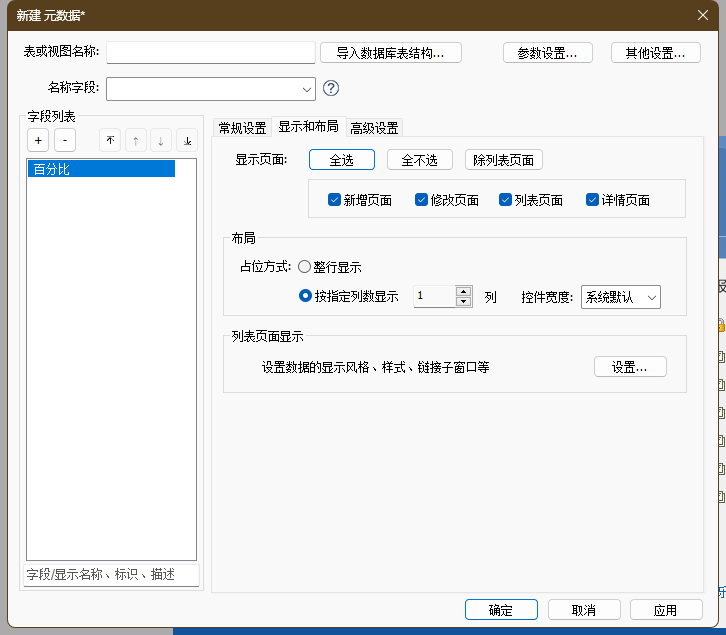Screen dimensions: 726x635
Task: Move field to bottom arrow icon
Action: tap(187, 141)
